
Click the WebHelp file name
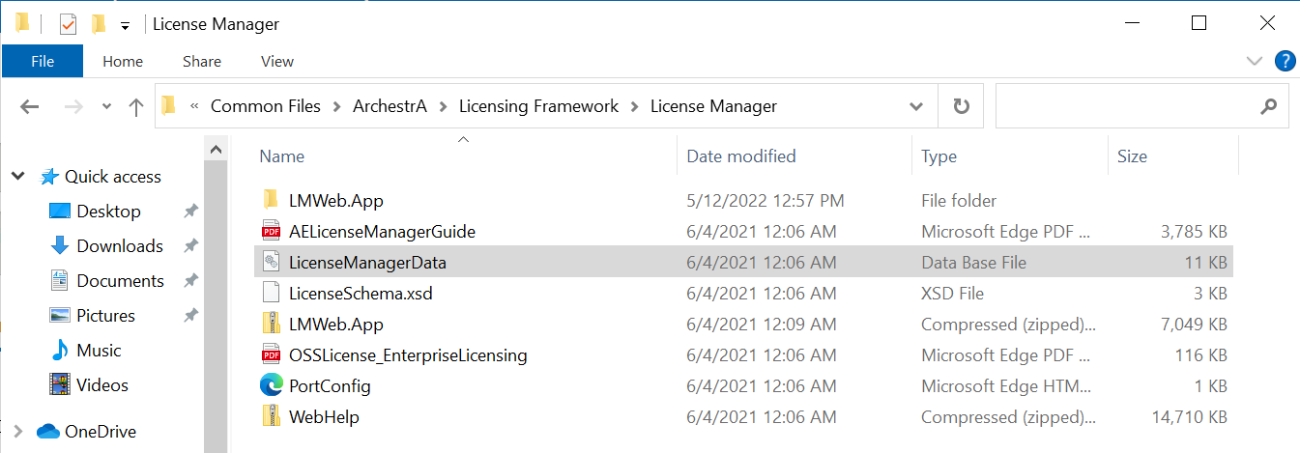coord(324,417)
